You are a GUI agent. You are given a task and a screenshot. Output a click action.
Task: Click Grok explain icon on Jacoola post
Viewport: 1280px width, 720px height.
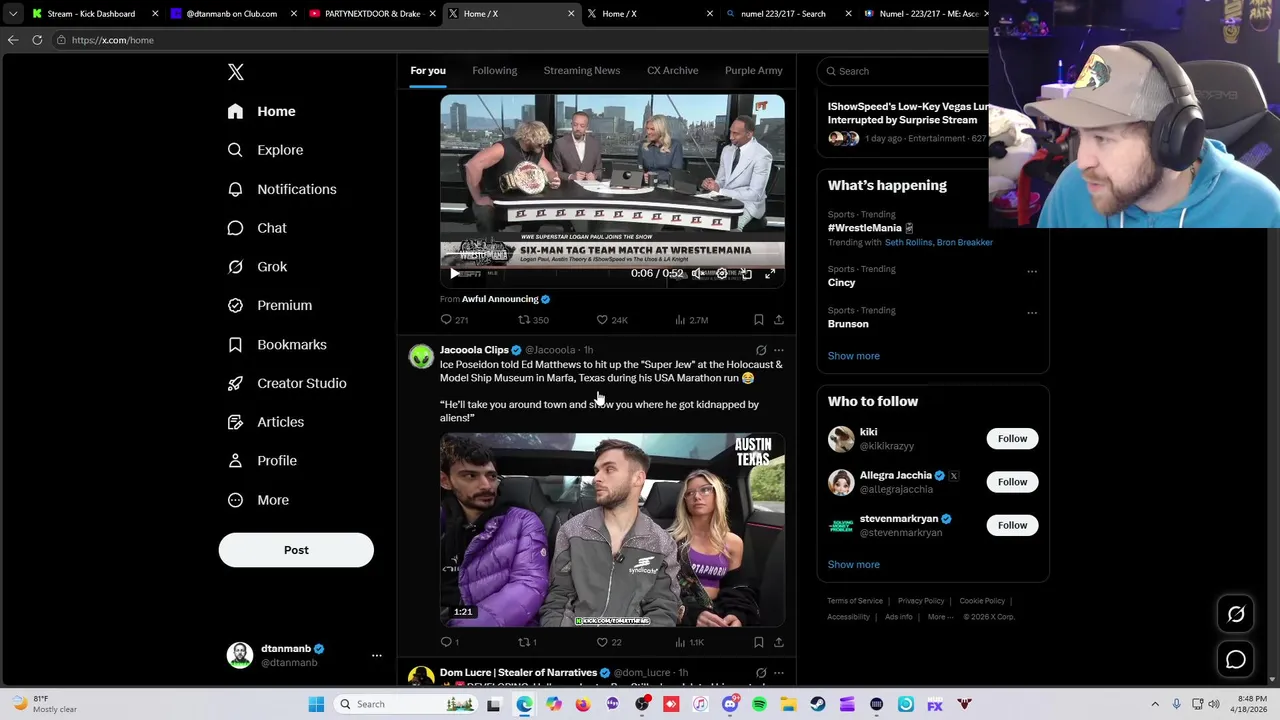click(x=761, y=350)
